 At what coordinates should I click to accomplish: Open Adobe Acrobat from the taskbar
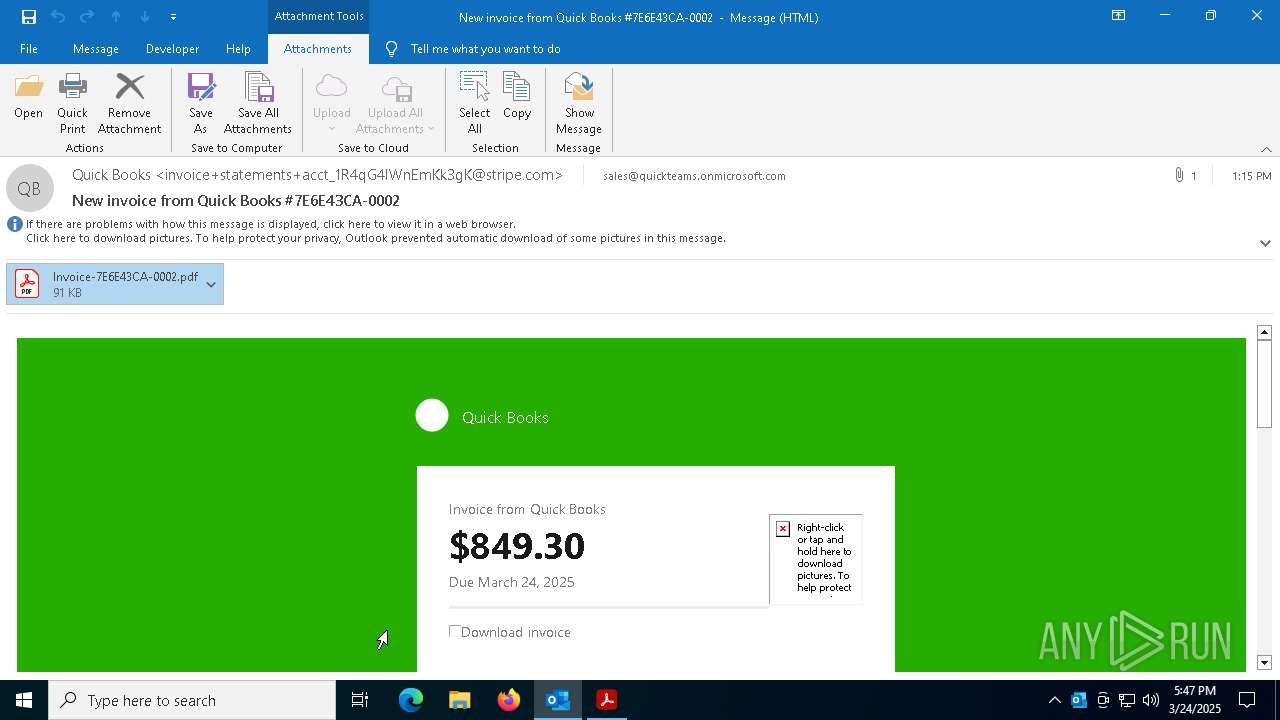[607, 700]
